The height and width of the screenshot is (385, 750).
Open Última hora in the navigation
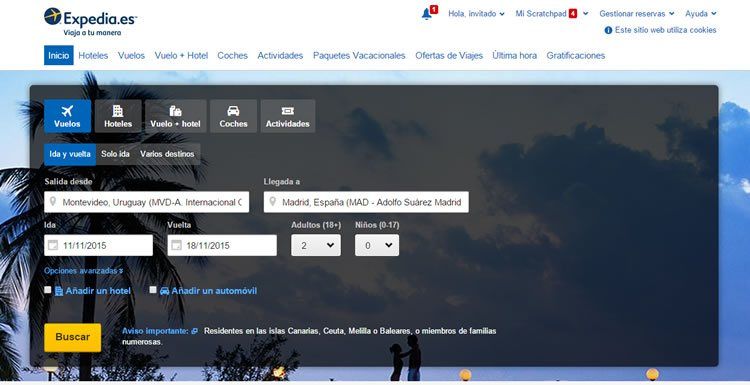(515, 55)
